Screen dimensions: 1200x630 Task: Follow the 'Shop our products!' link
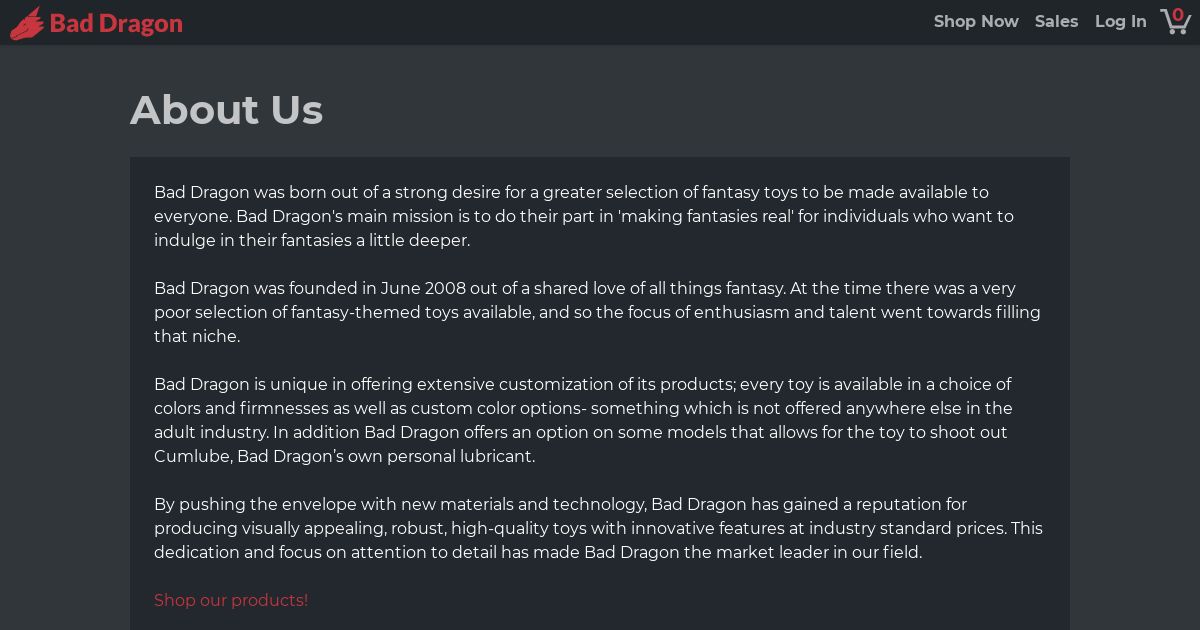[231, 600]
